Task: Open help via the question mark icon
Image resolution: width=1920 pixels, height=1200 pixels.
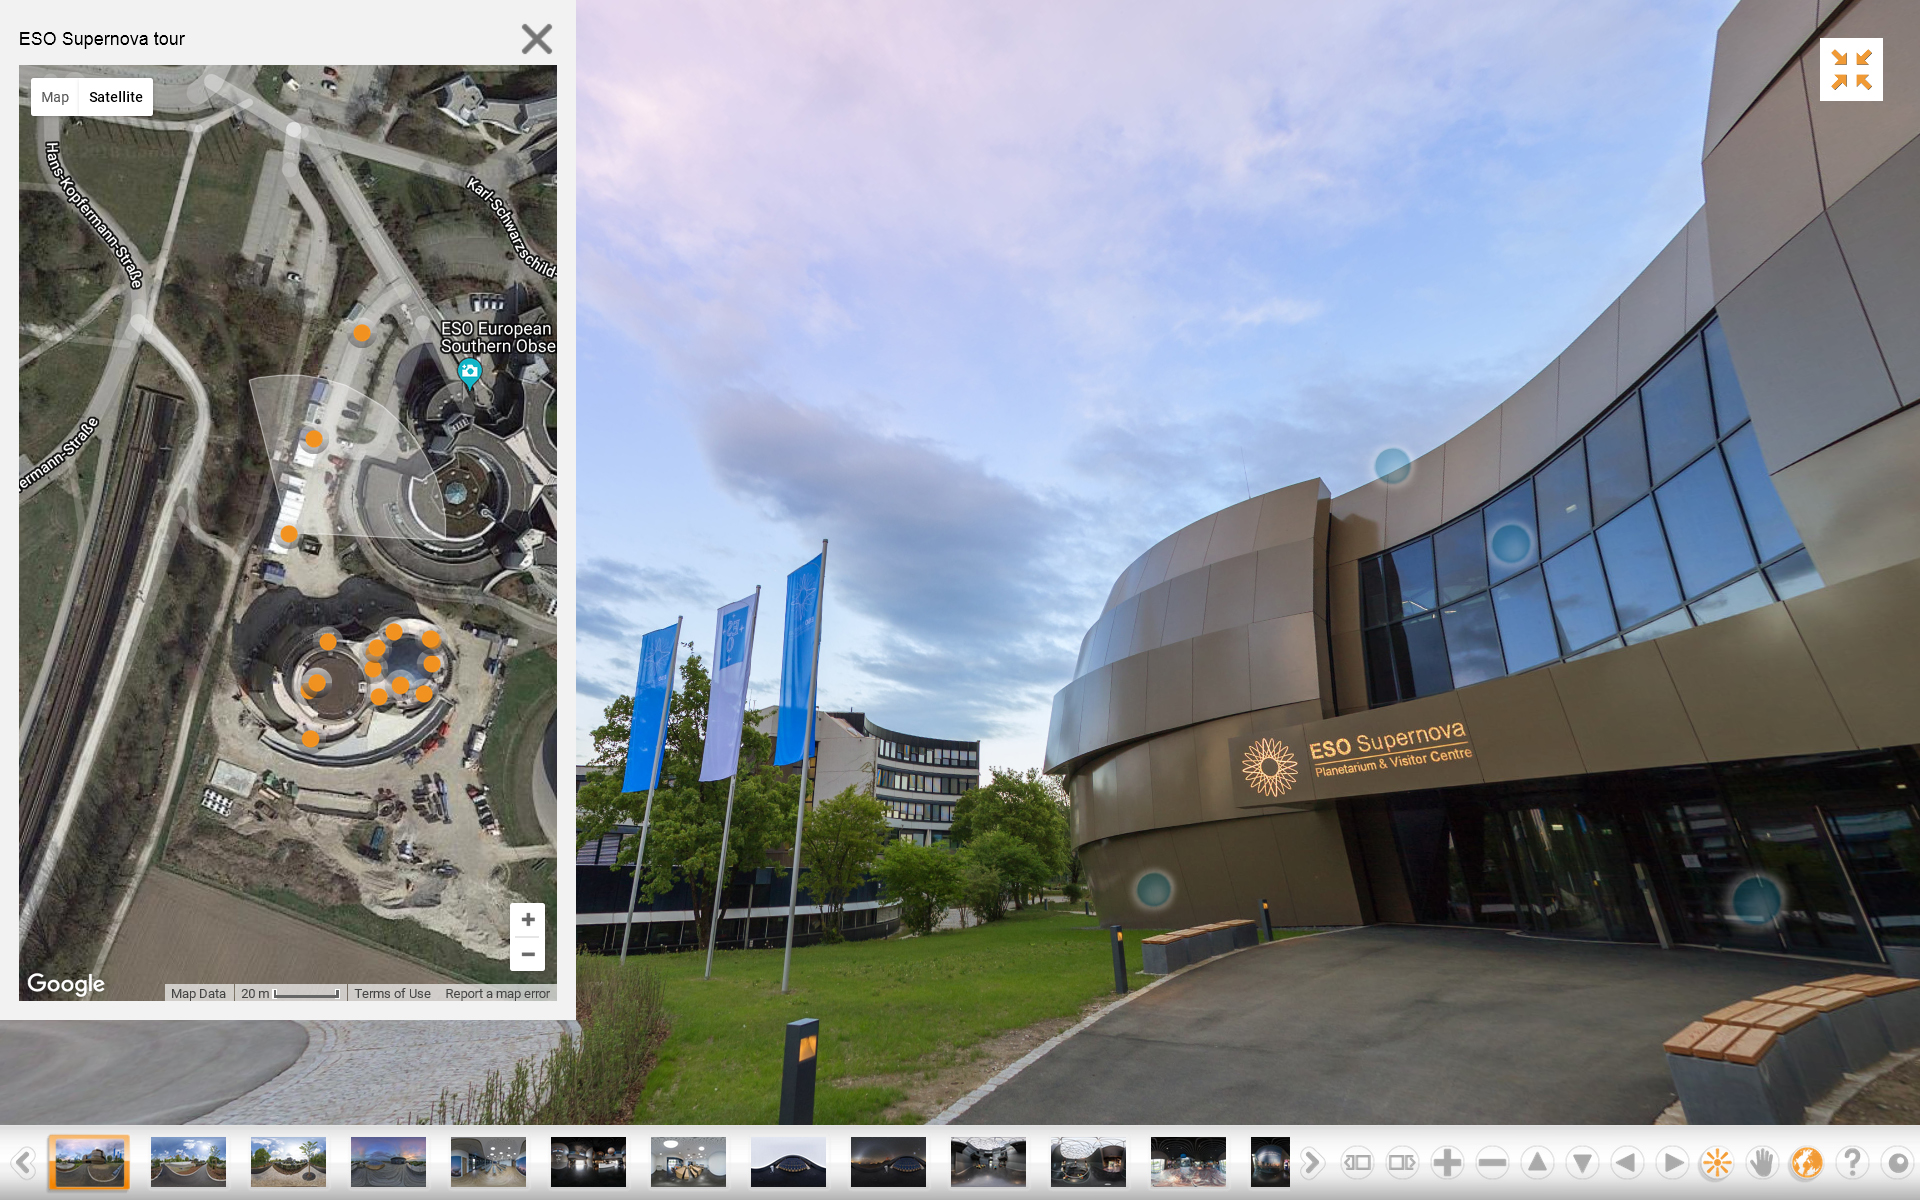Action: point(1852,1162)
